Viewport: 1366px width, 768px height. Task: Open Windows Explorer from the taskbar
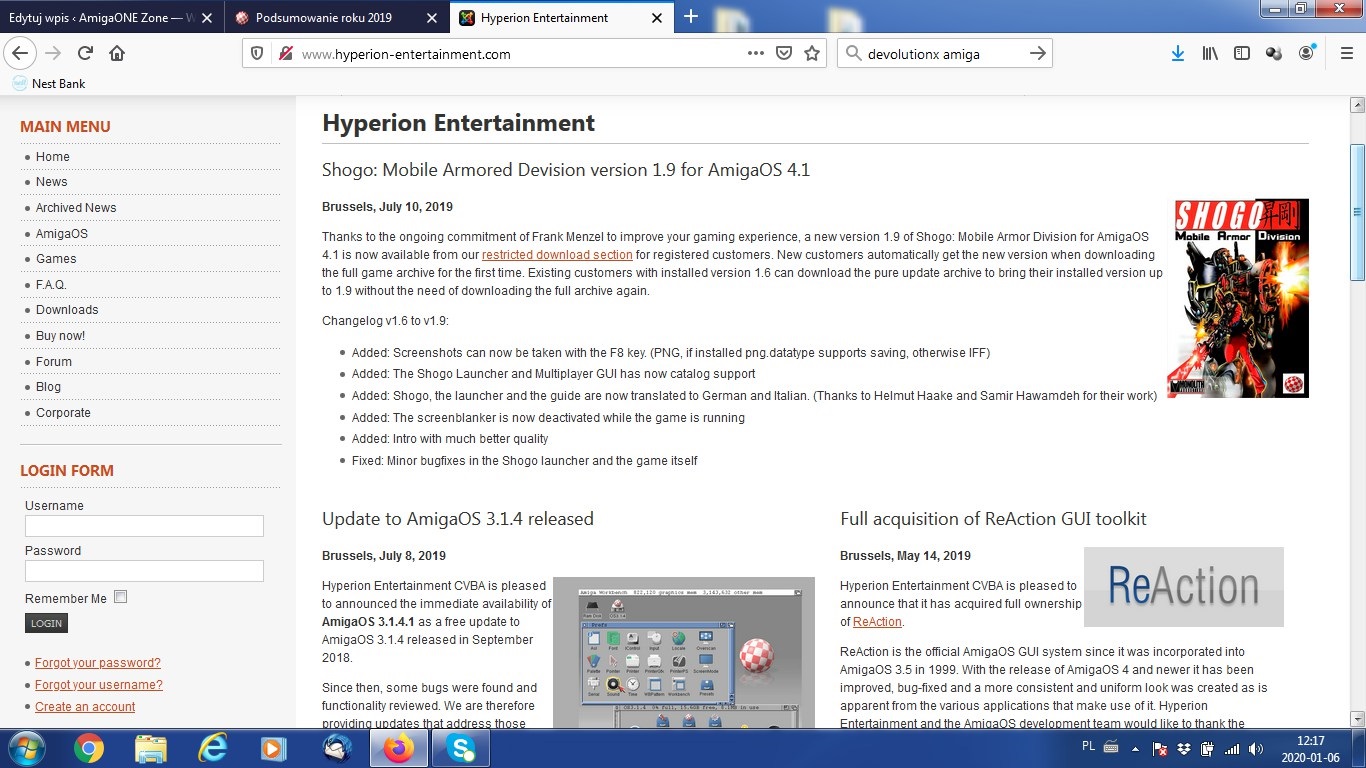[151, 748]
